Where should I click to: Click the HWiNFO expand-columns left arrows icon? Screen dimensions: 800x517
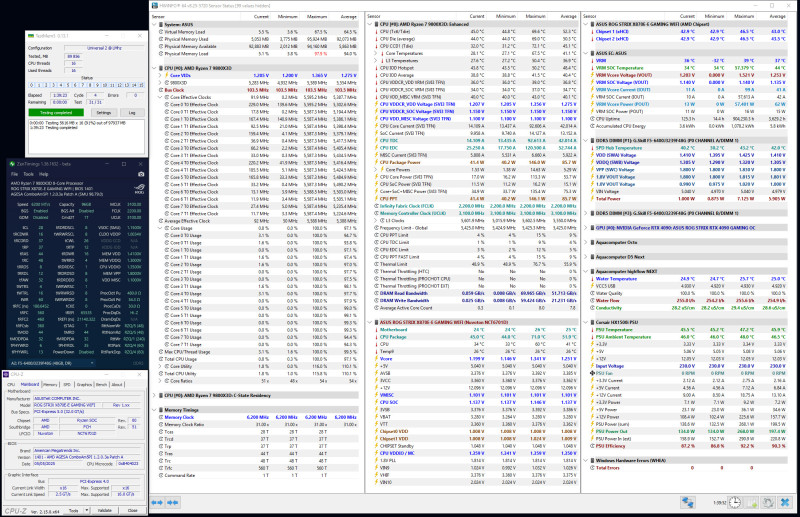pos(157,503)
